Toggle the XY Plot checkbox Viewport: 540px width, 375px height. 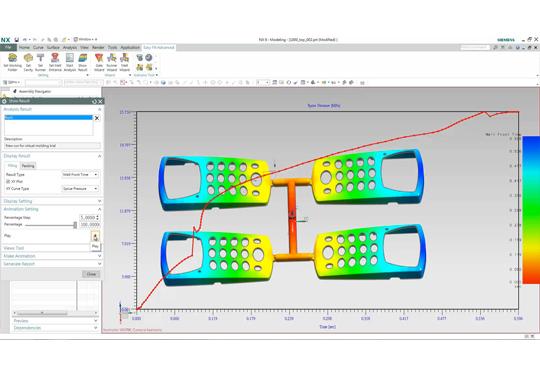coord(8,181)
